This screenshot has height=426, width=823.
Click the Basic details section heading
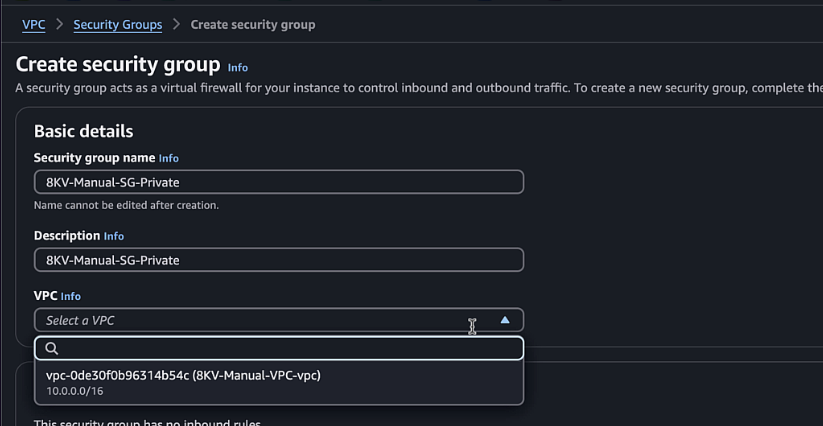coord(83,131)
